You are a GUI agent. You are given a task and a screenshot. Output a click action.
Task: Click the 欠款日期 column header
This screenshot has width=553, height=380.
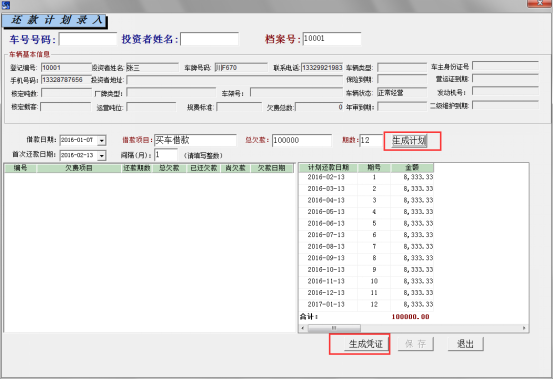(271, 168)
